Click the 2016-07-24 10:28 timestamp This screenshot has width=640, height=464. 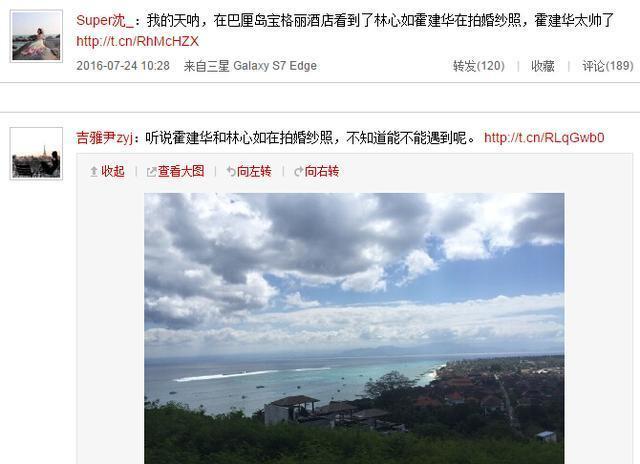point(123,66)
